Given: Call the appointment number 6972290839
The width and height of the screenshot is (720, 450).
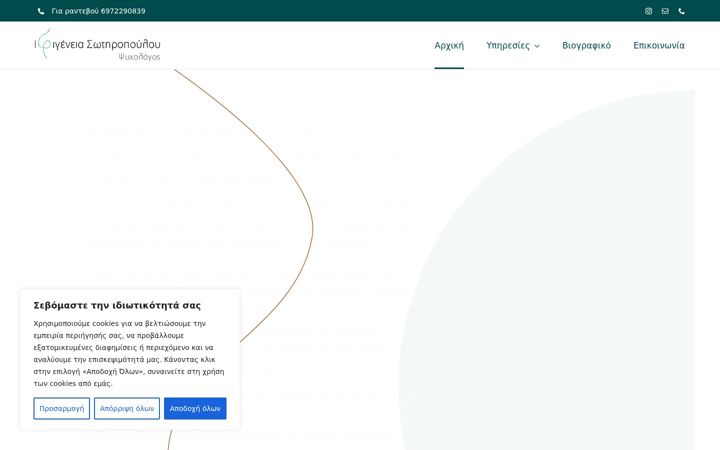Looking at the screenshot, I should [123, 11].
